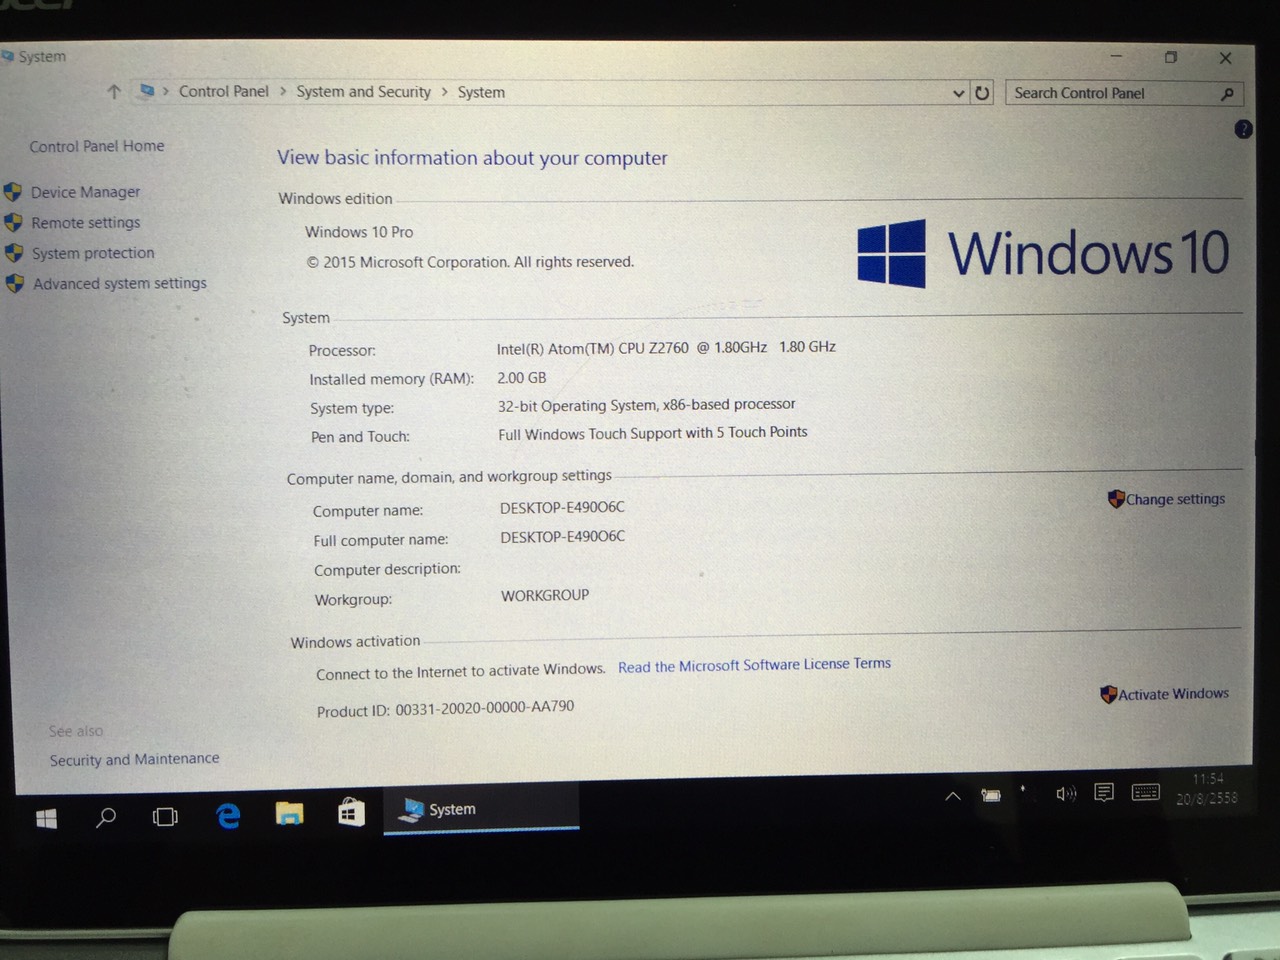
Task: Select Product ID 00331-20020-00000-AA790
Action: tap(445, 709)
